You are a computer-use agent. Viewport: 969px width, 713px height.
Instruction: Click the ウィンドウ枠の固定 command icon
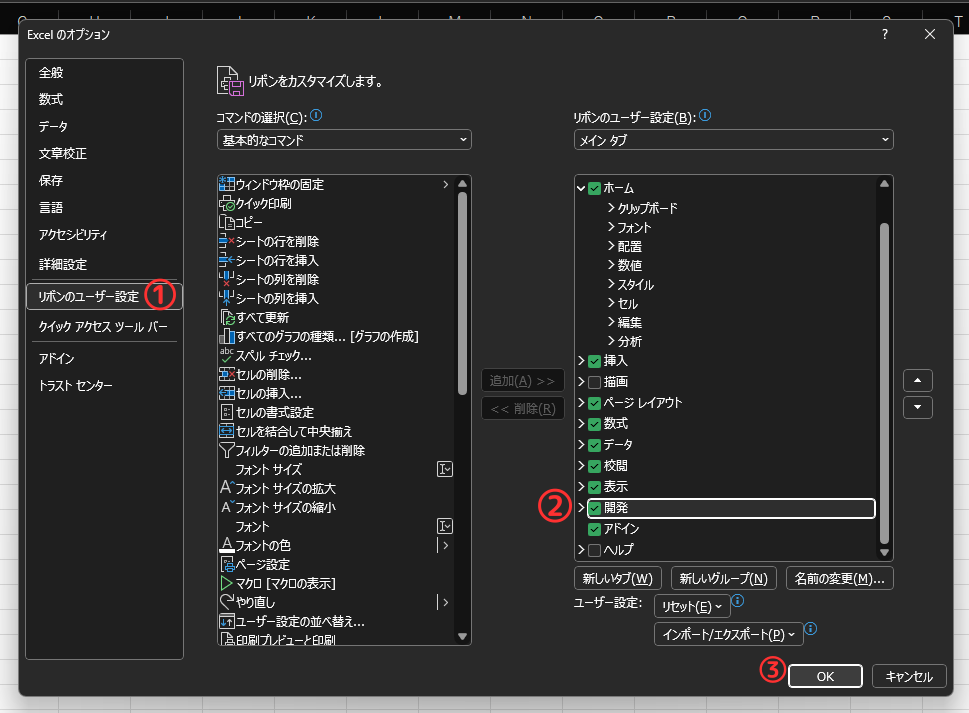point(227,184)
